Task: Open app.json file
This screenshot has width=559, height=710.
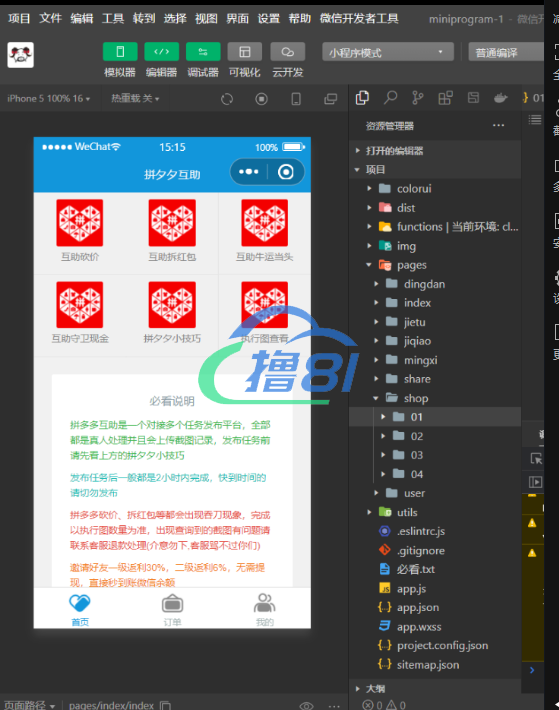Action: pos(435,607)
